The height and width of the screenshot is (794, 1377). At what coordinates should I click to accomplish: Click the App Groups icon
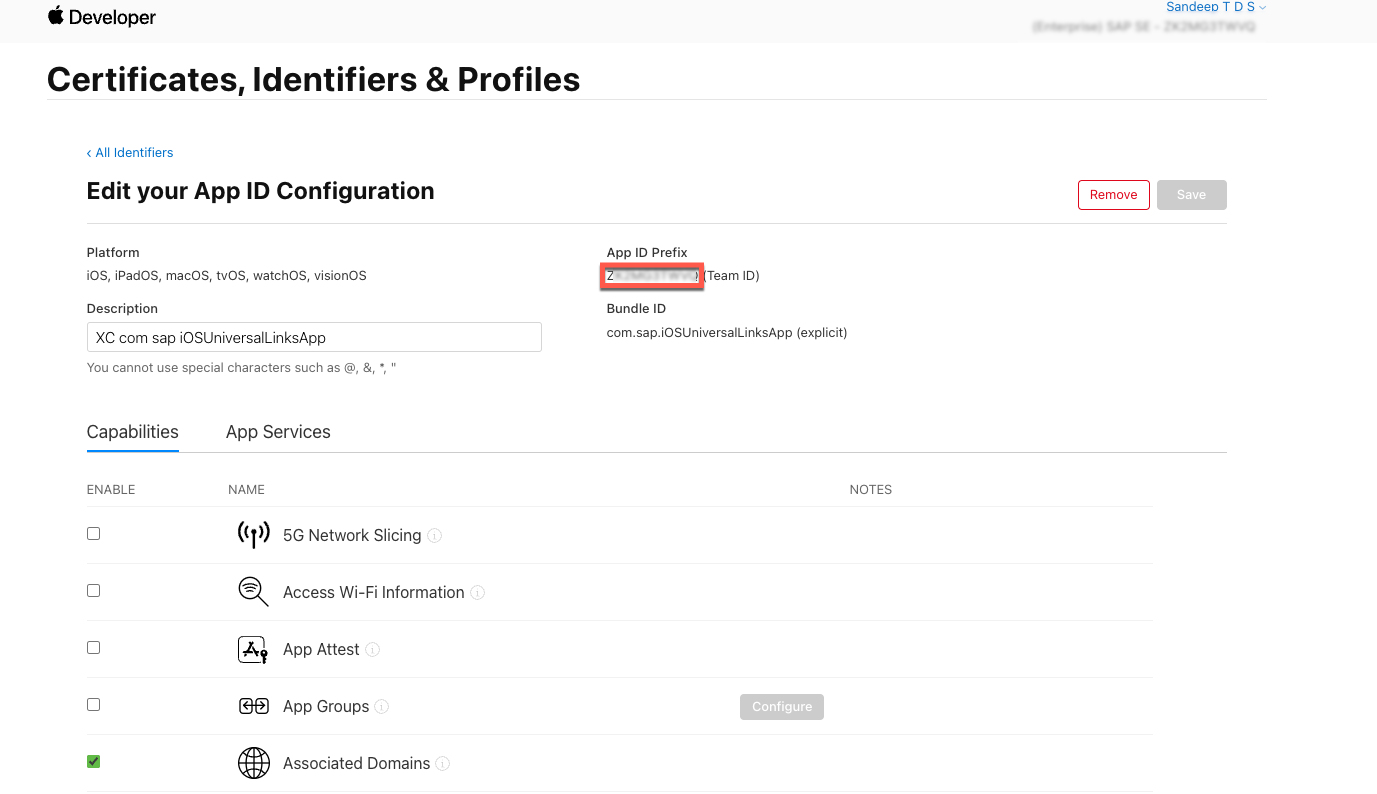point(254,706)
